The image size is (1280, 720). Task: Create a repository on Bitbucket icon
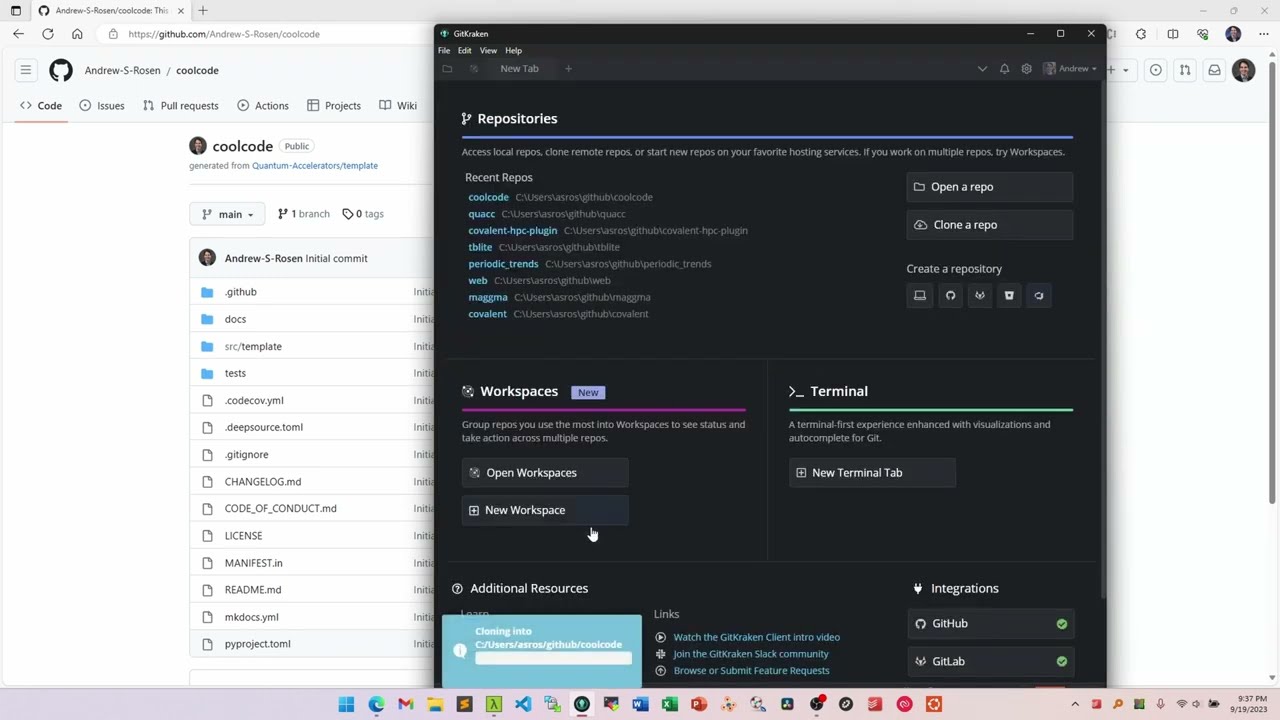(1009, 295)
